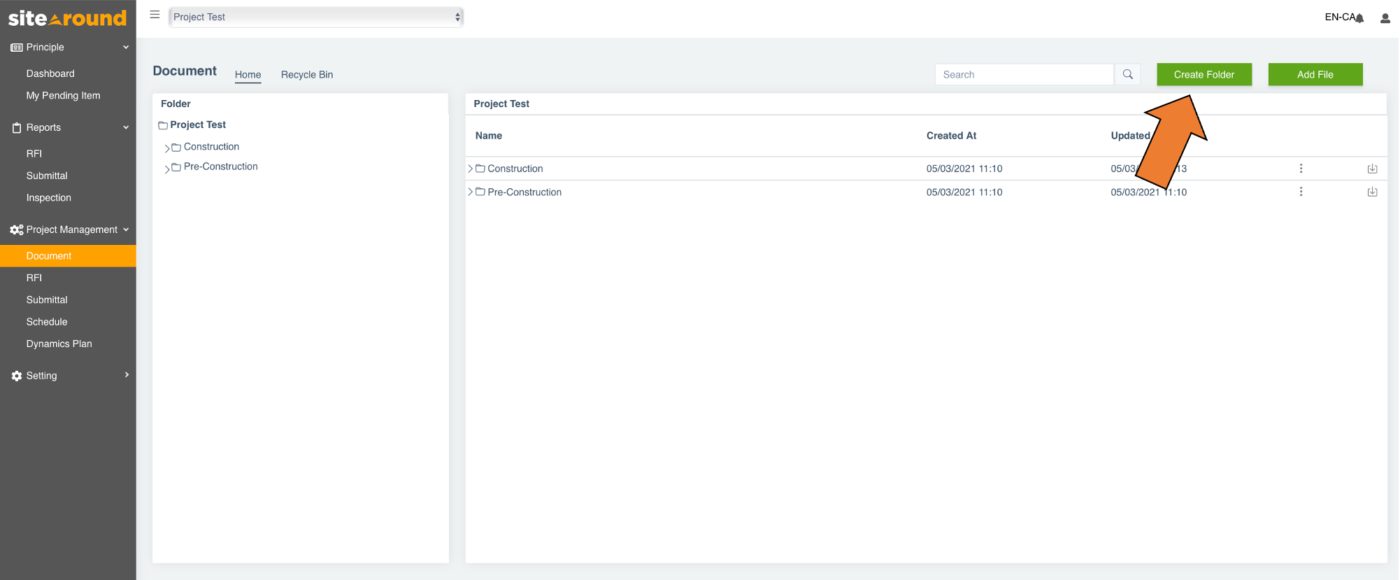Collapse the Reports section chevron
Screen dimensions: 1400x580
coord(126,127)
